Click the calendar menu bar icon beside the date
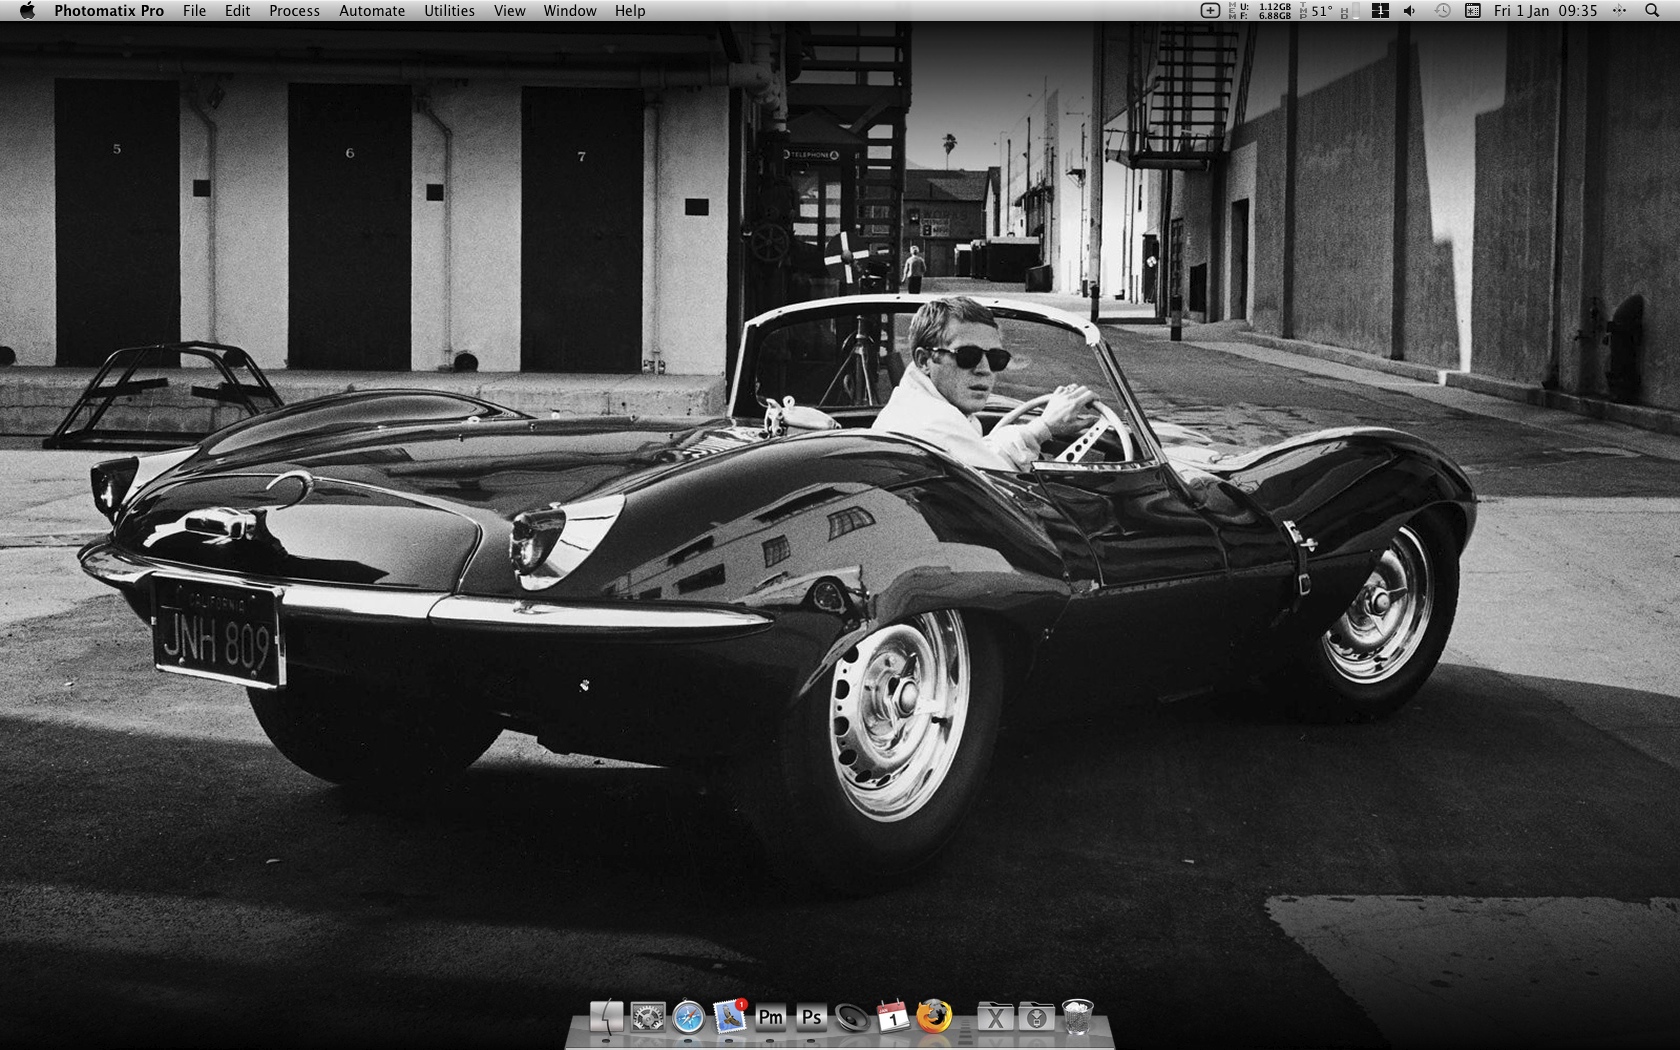The height and width of the screenshot is (1050, 1680). (x=1472, y=11)
